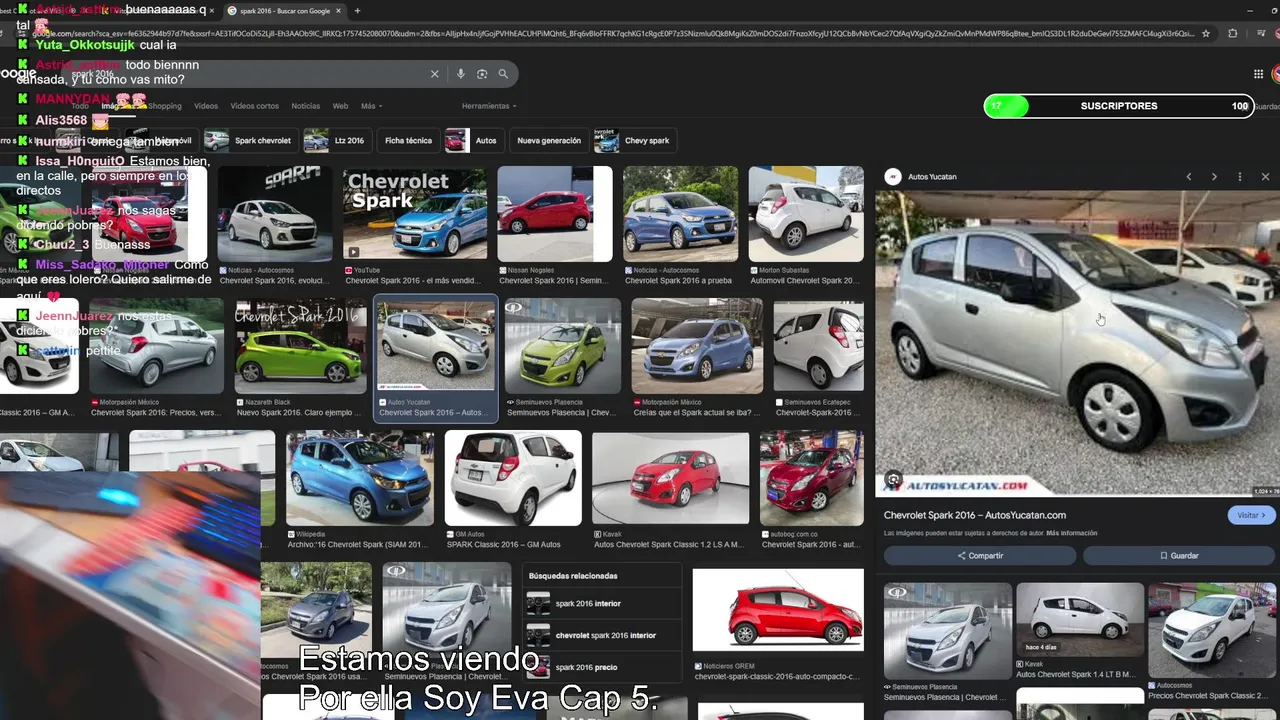Open the Nissan Nogales red Spark thumbnail
Screen dimensions: 1280x720
[555, 214]
